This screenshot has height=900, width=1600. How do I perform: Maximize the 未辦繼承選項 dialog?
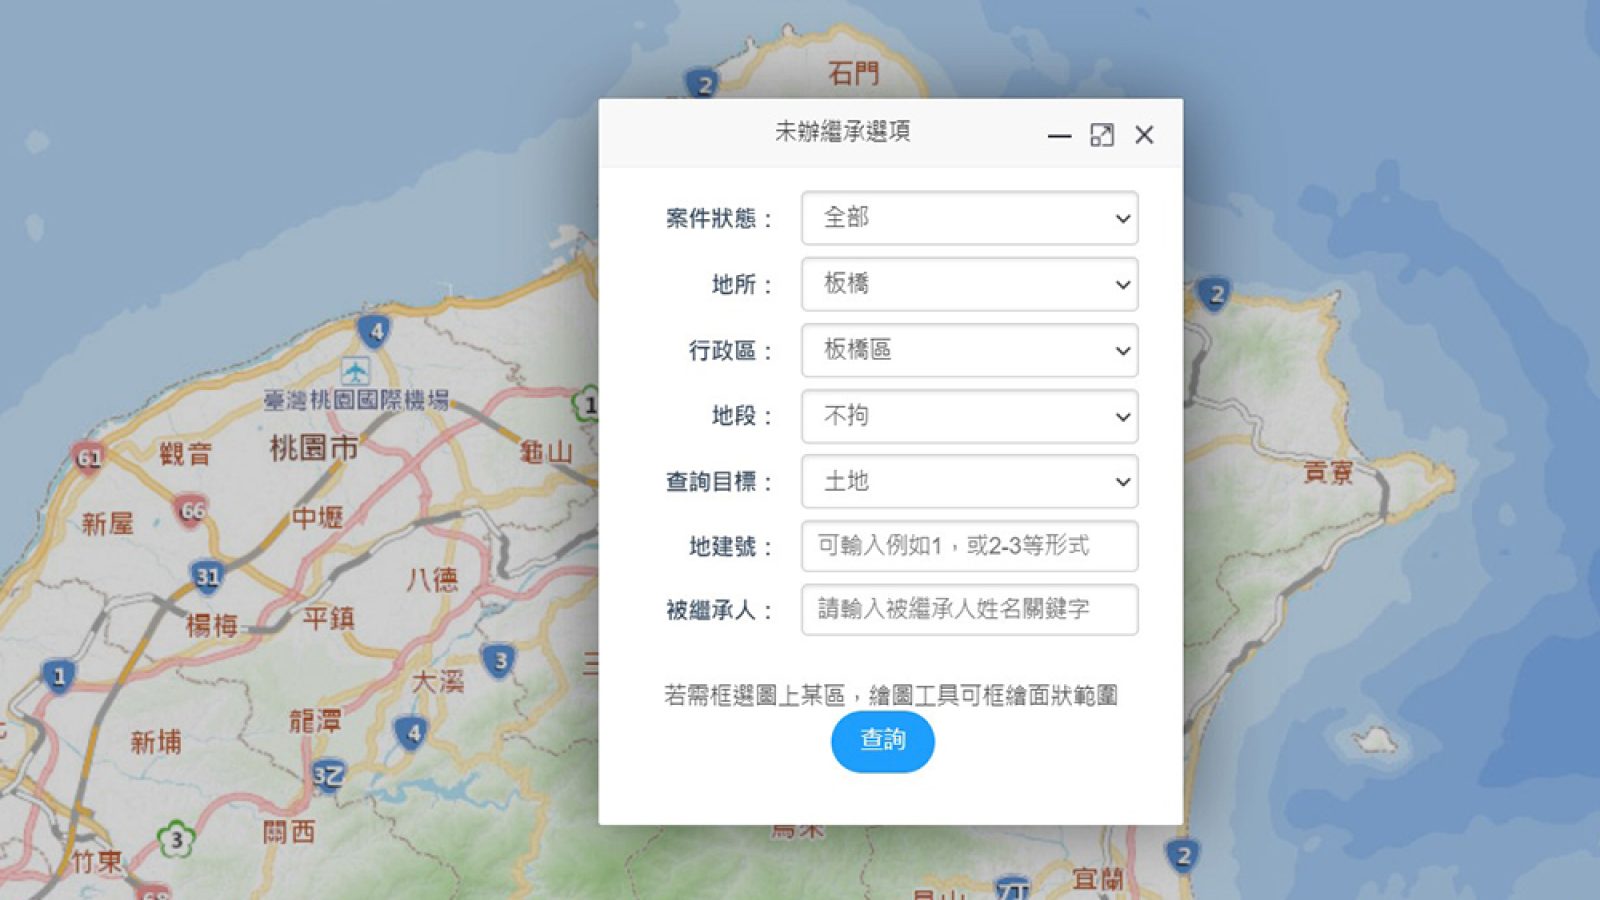tap(1101, 135)
